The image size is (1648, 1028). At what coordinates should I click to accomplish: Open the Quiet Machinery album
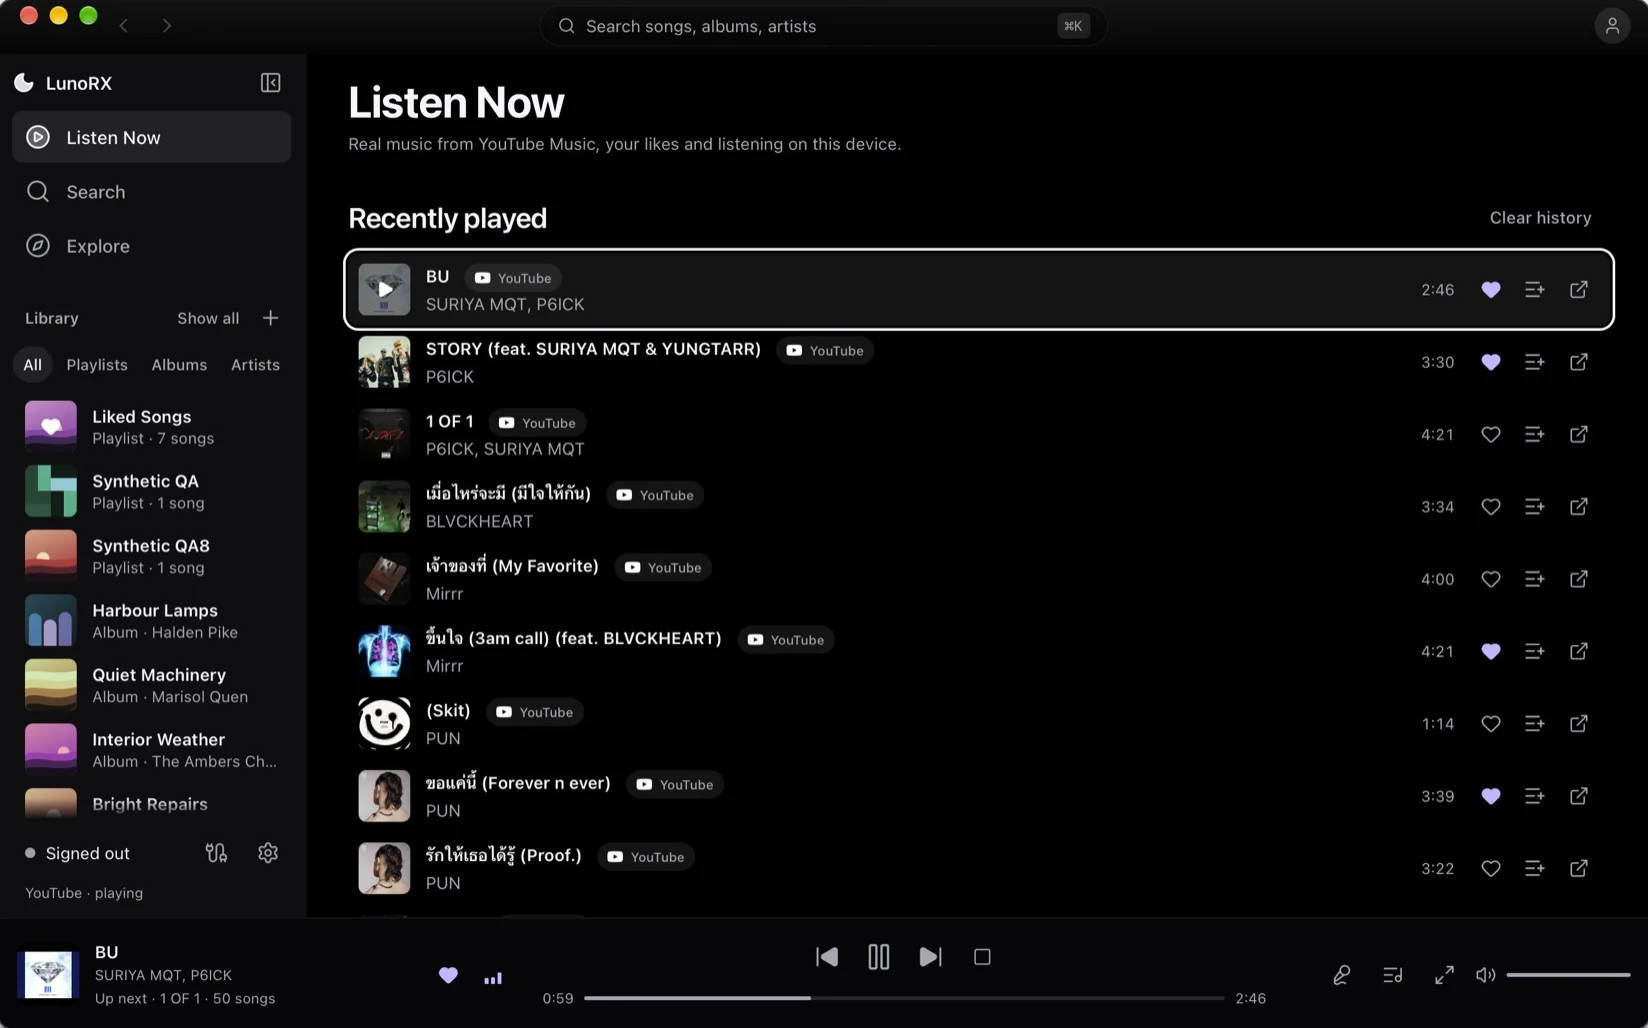[151, 685]
